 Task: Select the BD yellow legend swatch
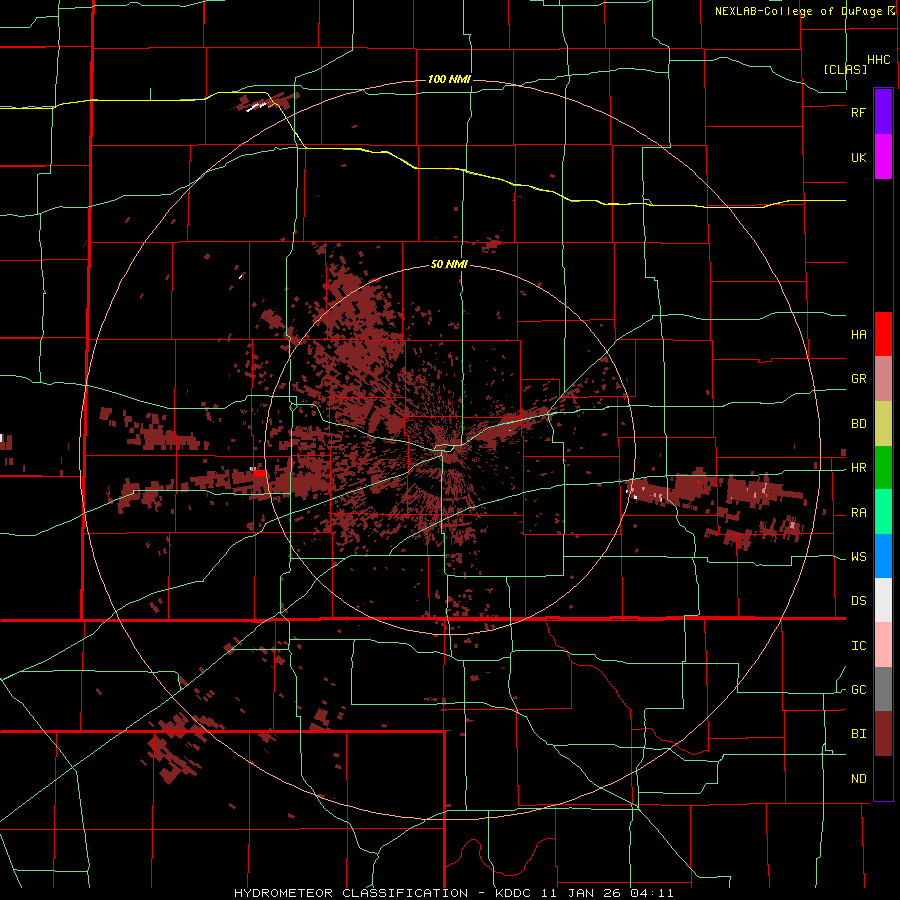coord(883,424)
